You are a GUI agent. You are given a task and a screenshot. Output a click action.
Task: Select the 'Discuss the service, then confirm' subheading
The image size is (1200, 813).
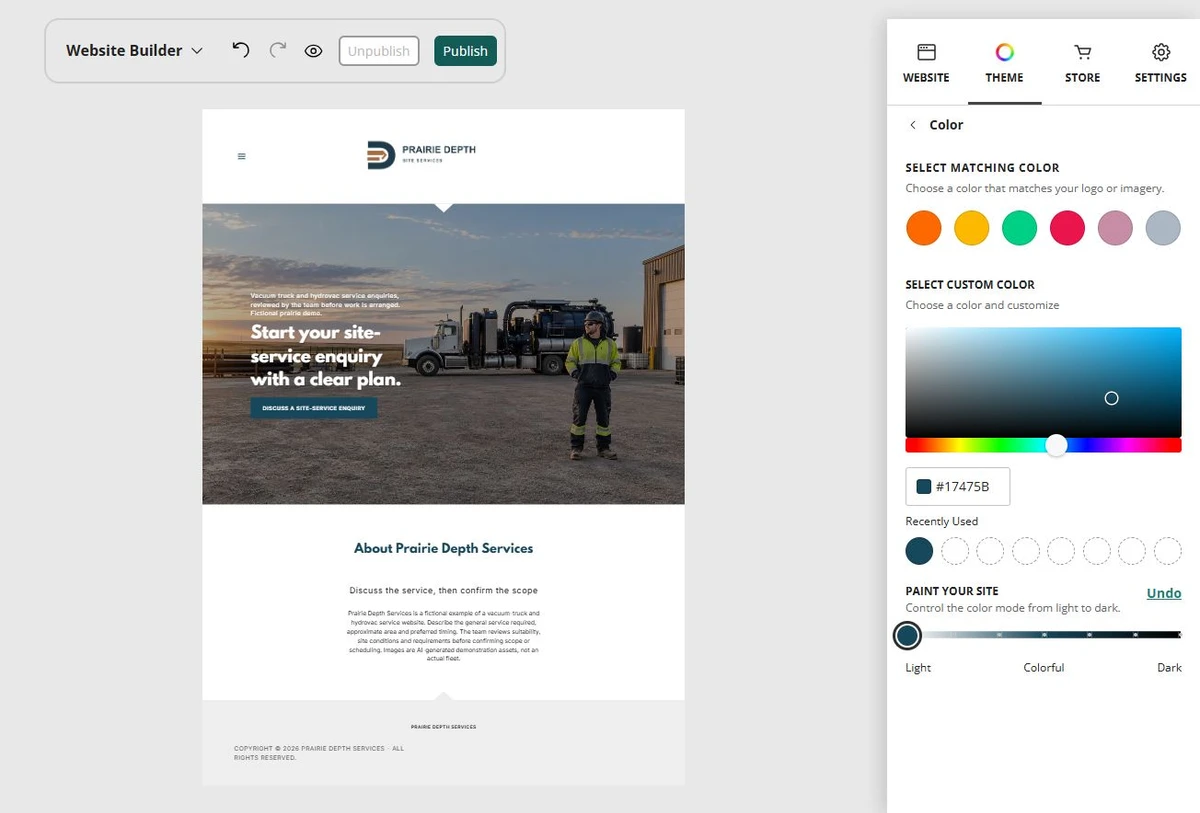443,590
